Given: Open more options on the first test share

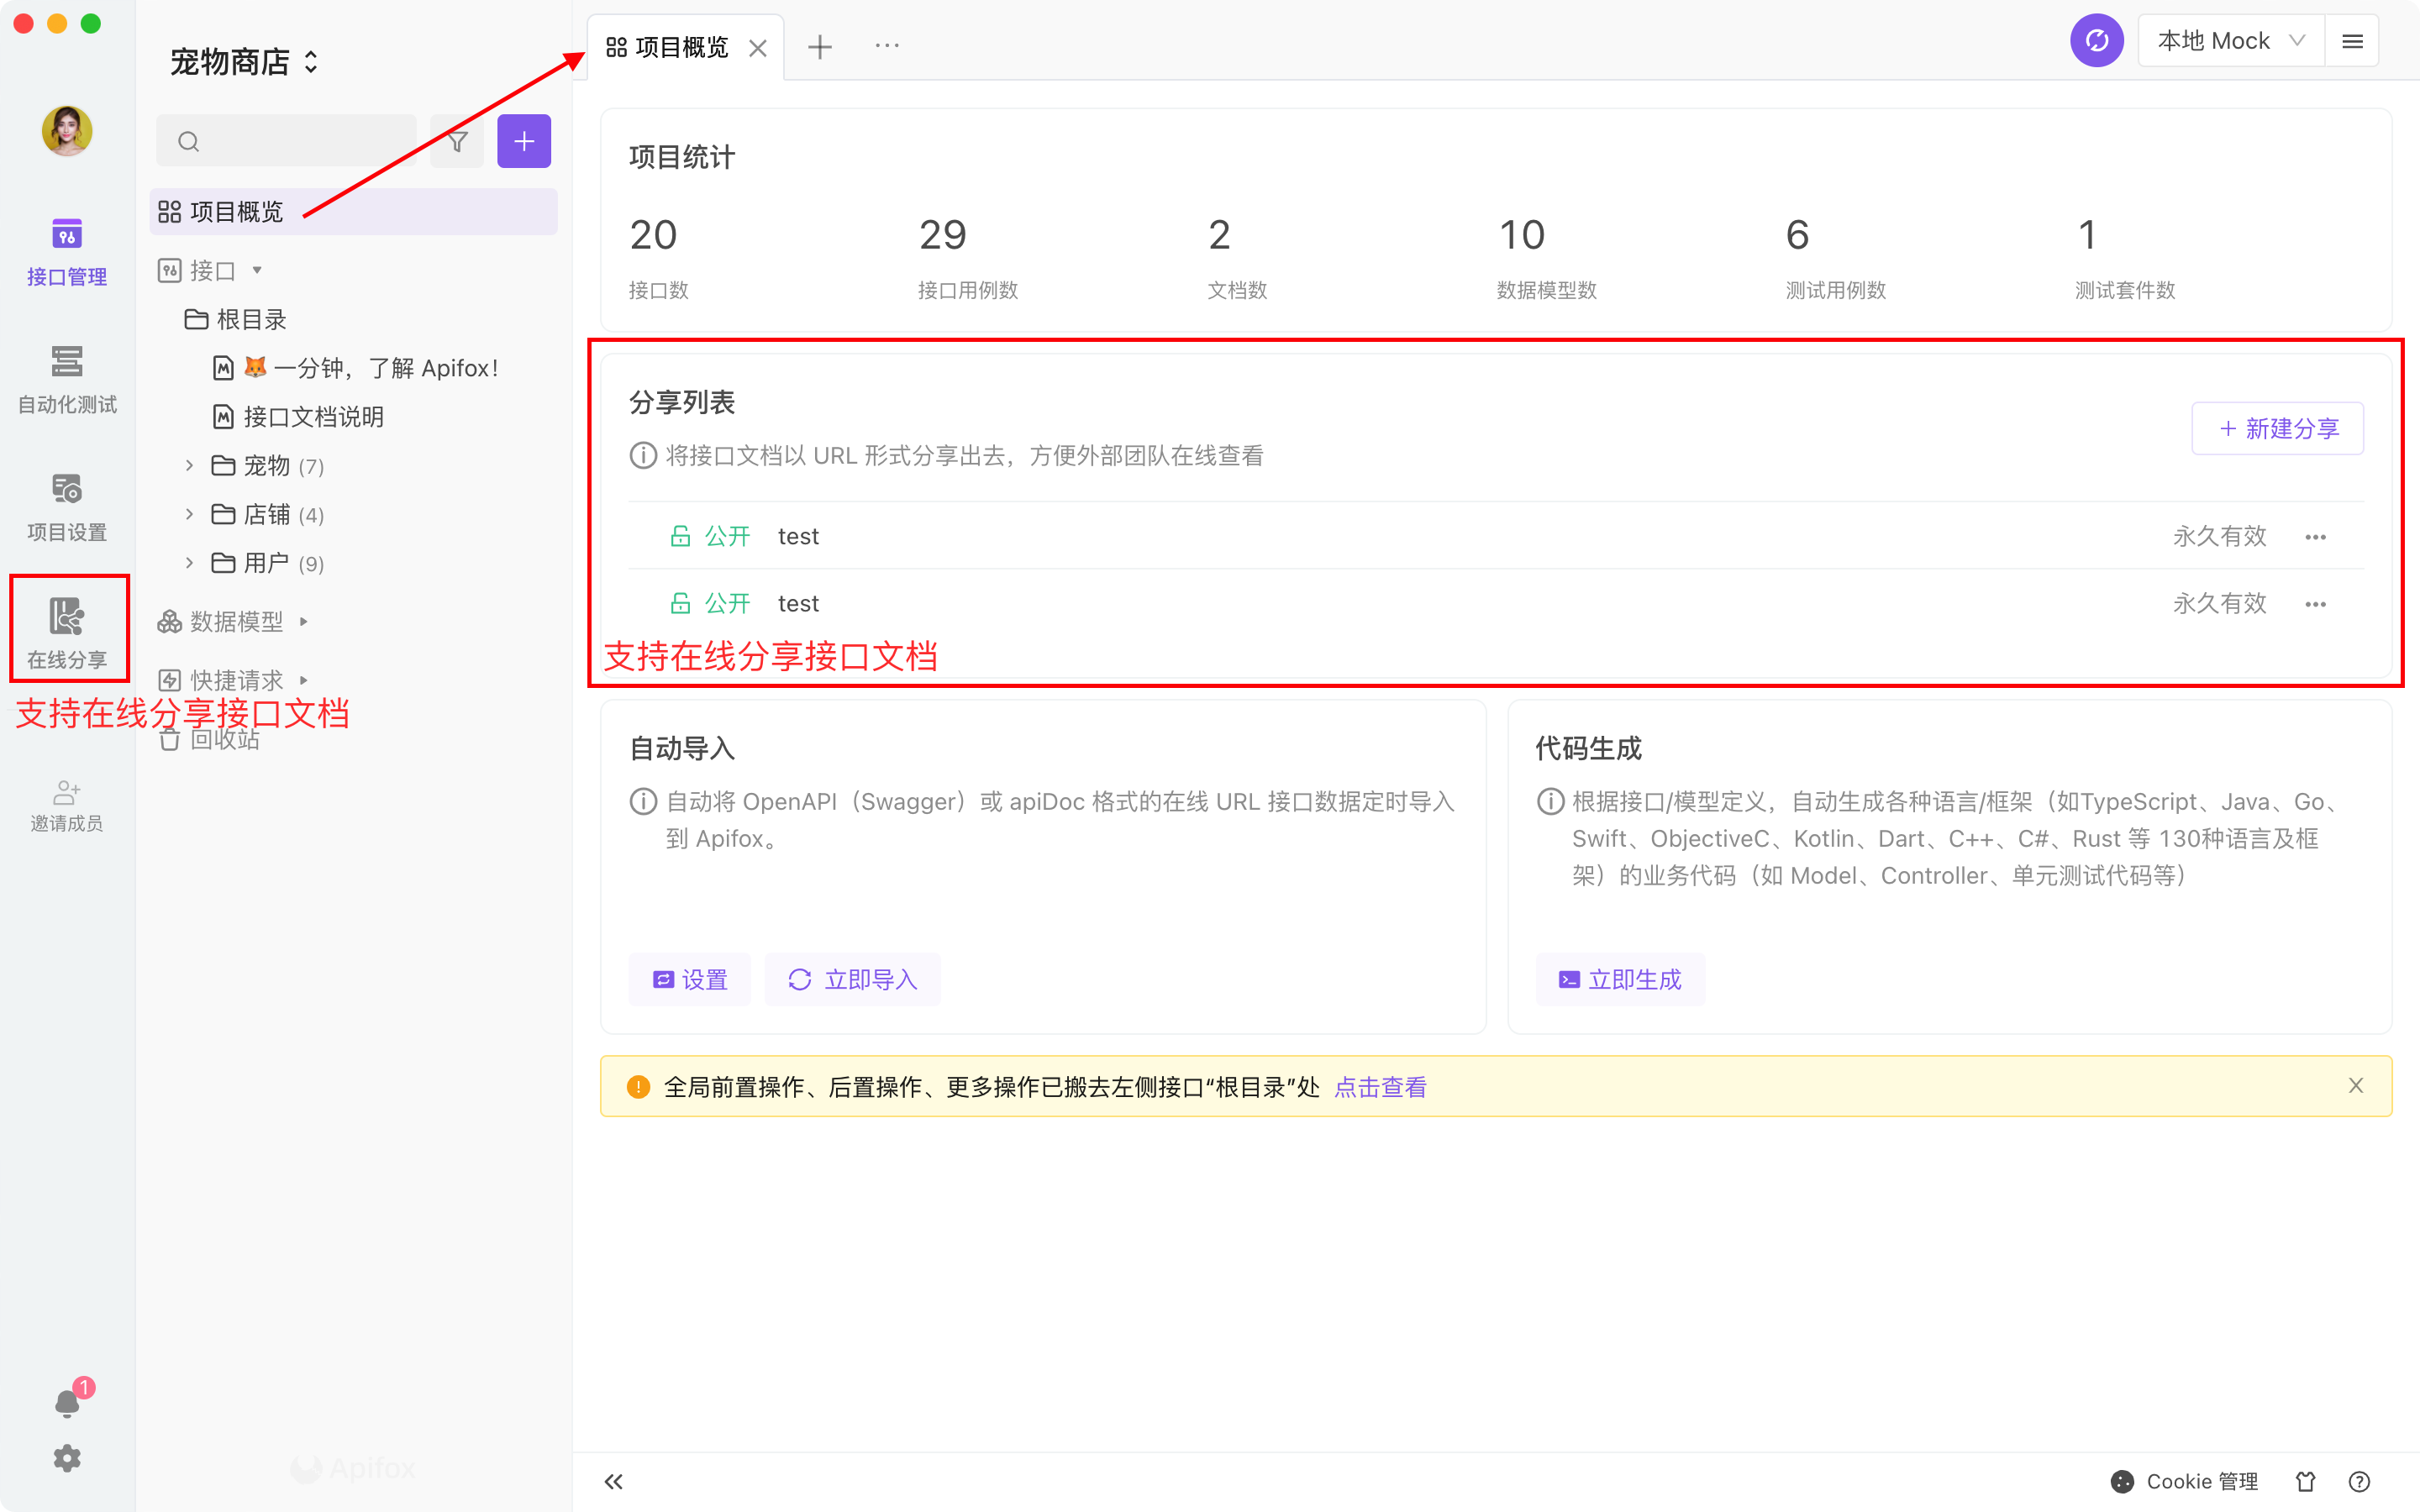Looking at the screenshot, I should coord(2317,536).
